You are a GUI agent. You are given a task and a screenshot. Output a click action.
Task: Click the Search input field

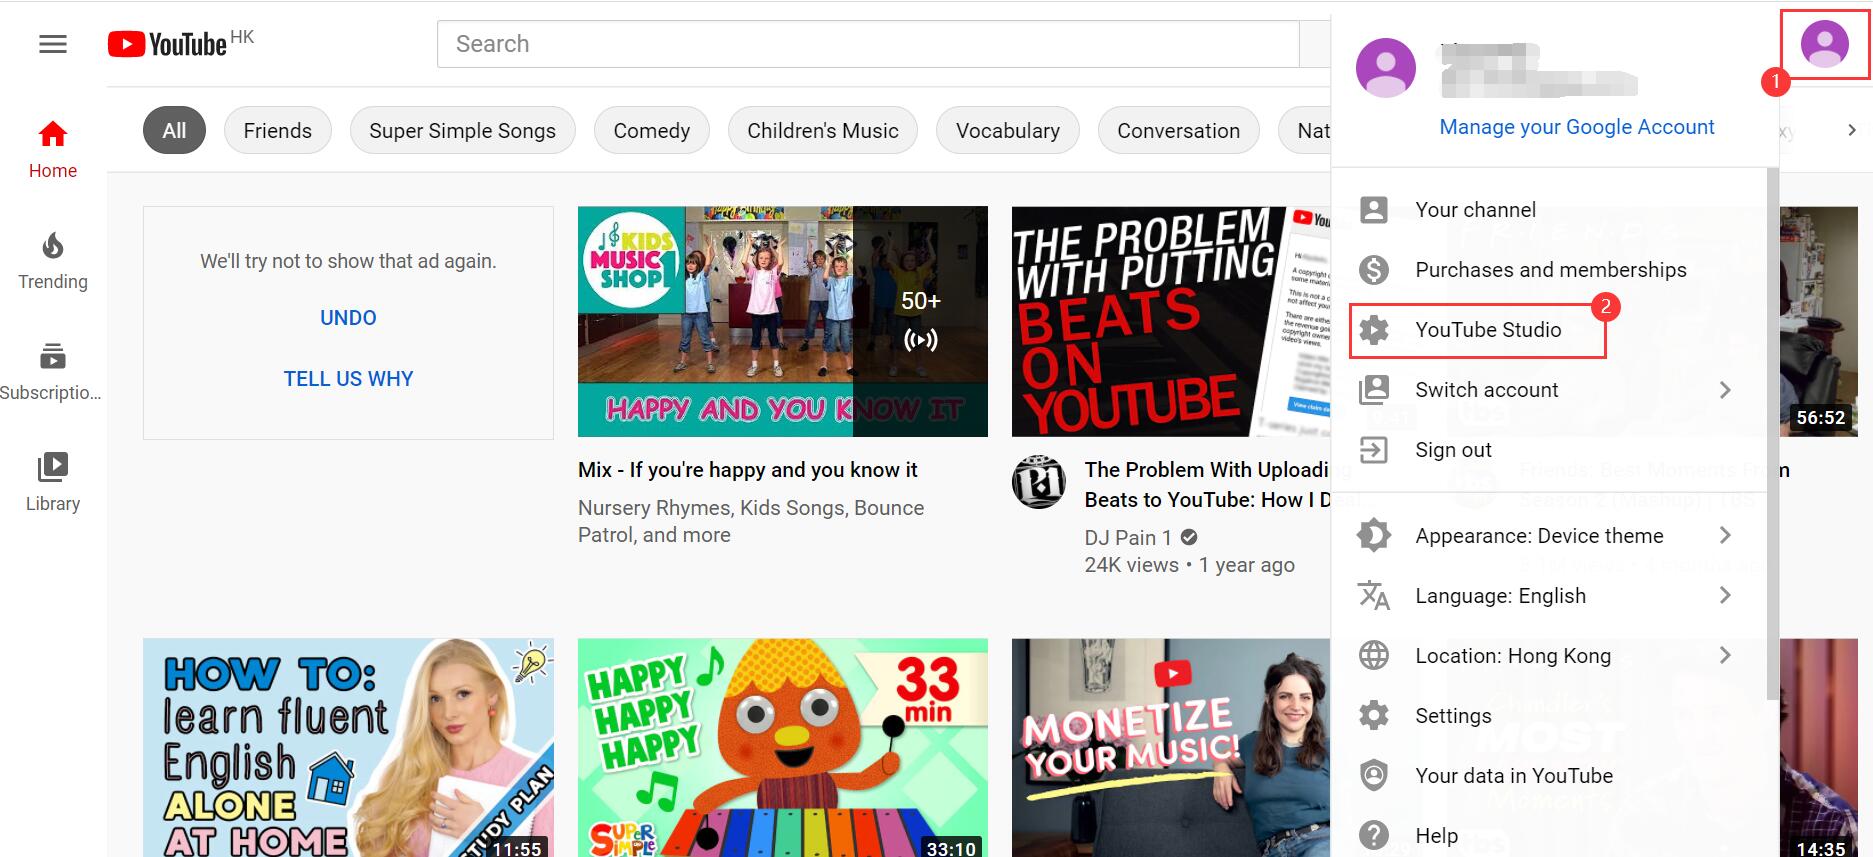[867, 44]
